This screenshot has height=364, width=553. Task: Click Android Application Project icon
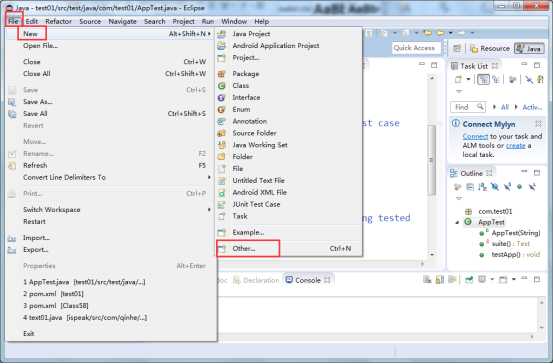tap(221, 46)
